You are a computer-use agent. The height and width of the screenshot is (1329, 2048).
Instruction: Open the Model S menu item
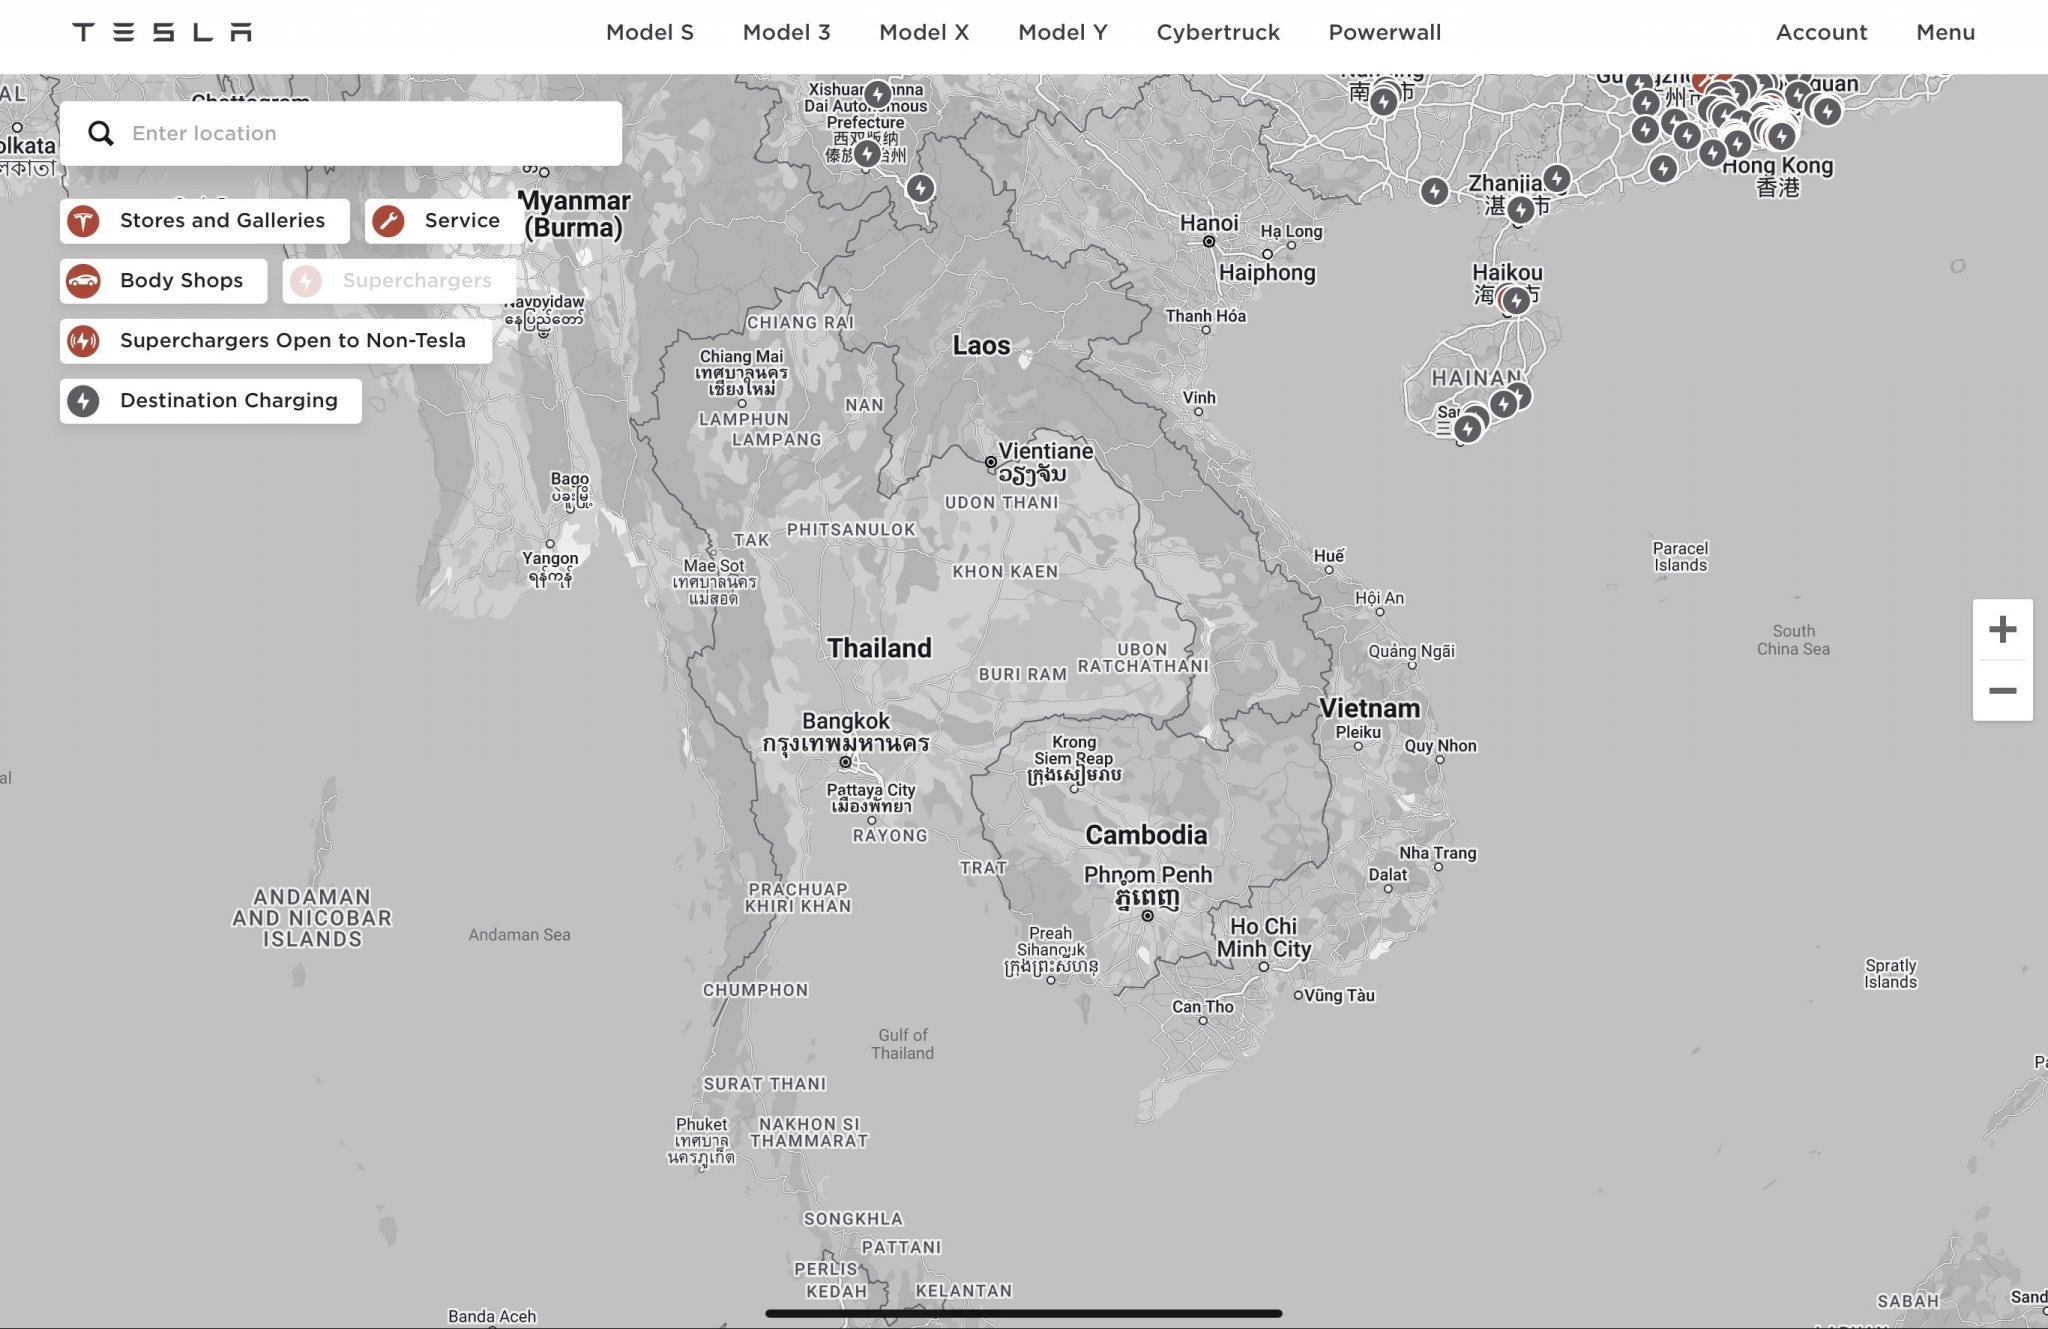coord(649,32)
